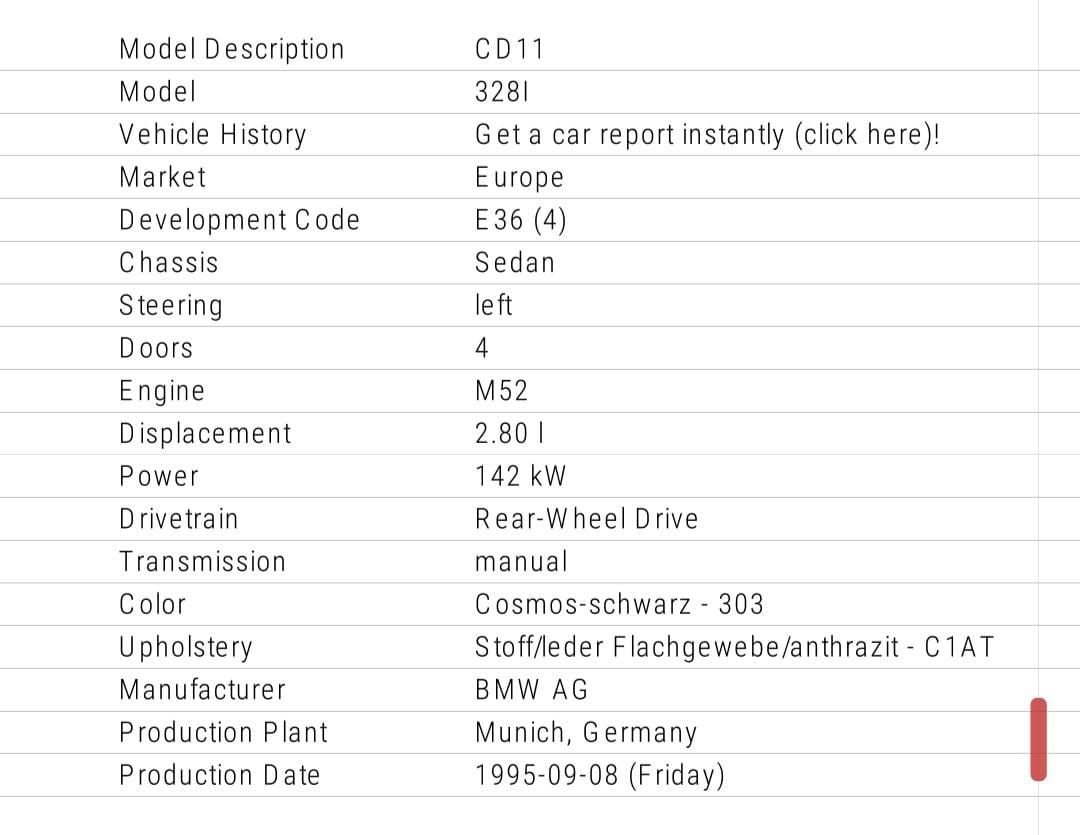The width and height of the screenshot is (1080, 835).
Task: Select the 1995-09-08 (Friday) production date
Action: pyautogui.click(x=599, y=775)
